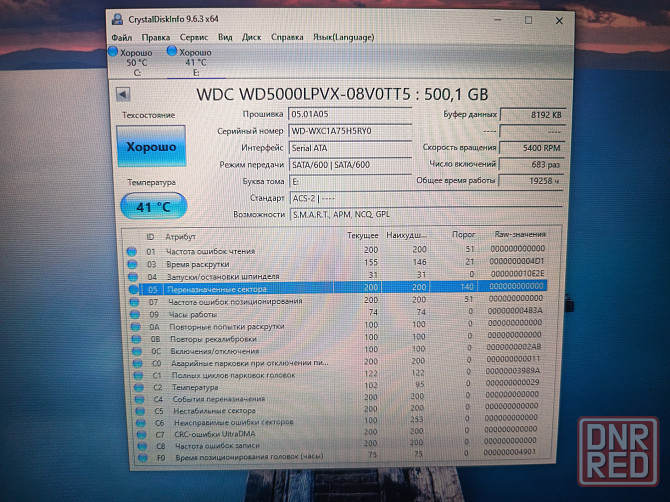This screenshot has width=670, height=502.
Task: Select row Частота ошибок позиционирования
Action: click(x=337, y=300)
